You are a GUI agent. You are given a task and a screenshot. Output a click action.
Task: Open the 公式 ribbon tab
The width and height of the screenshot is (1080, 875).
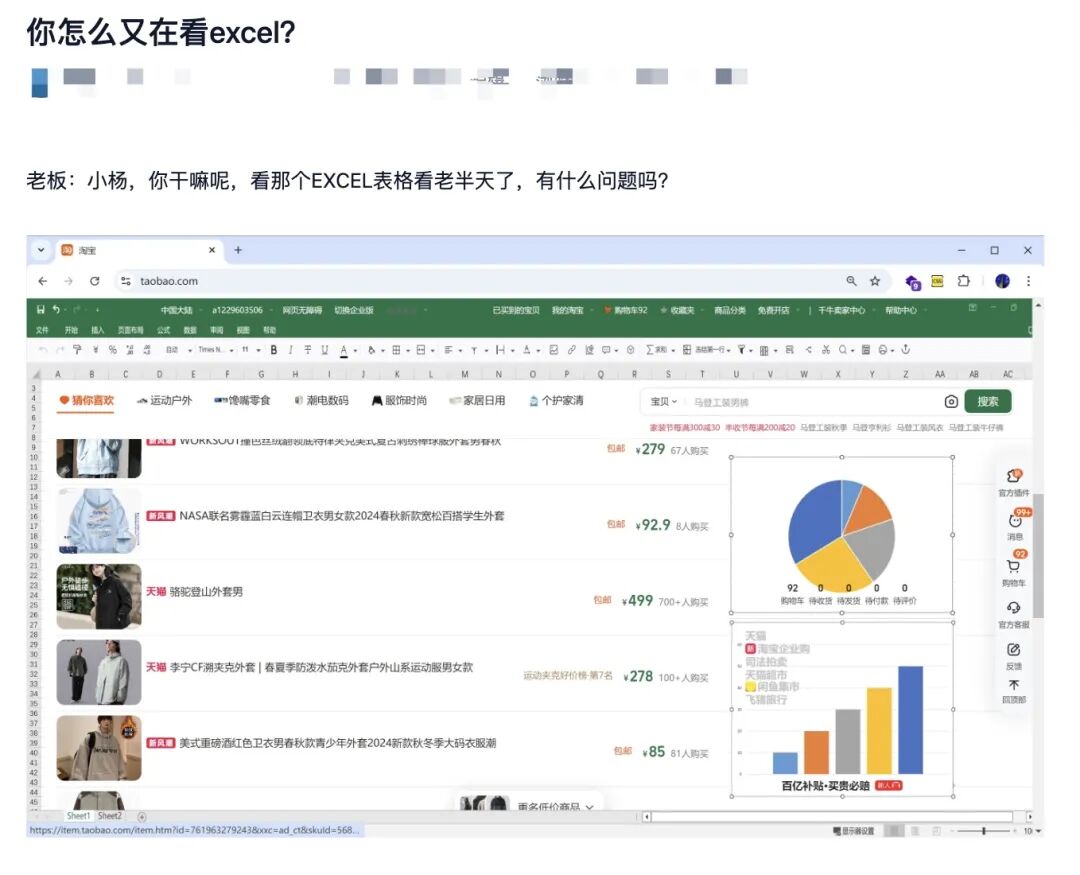163,330
